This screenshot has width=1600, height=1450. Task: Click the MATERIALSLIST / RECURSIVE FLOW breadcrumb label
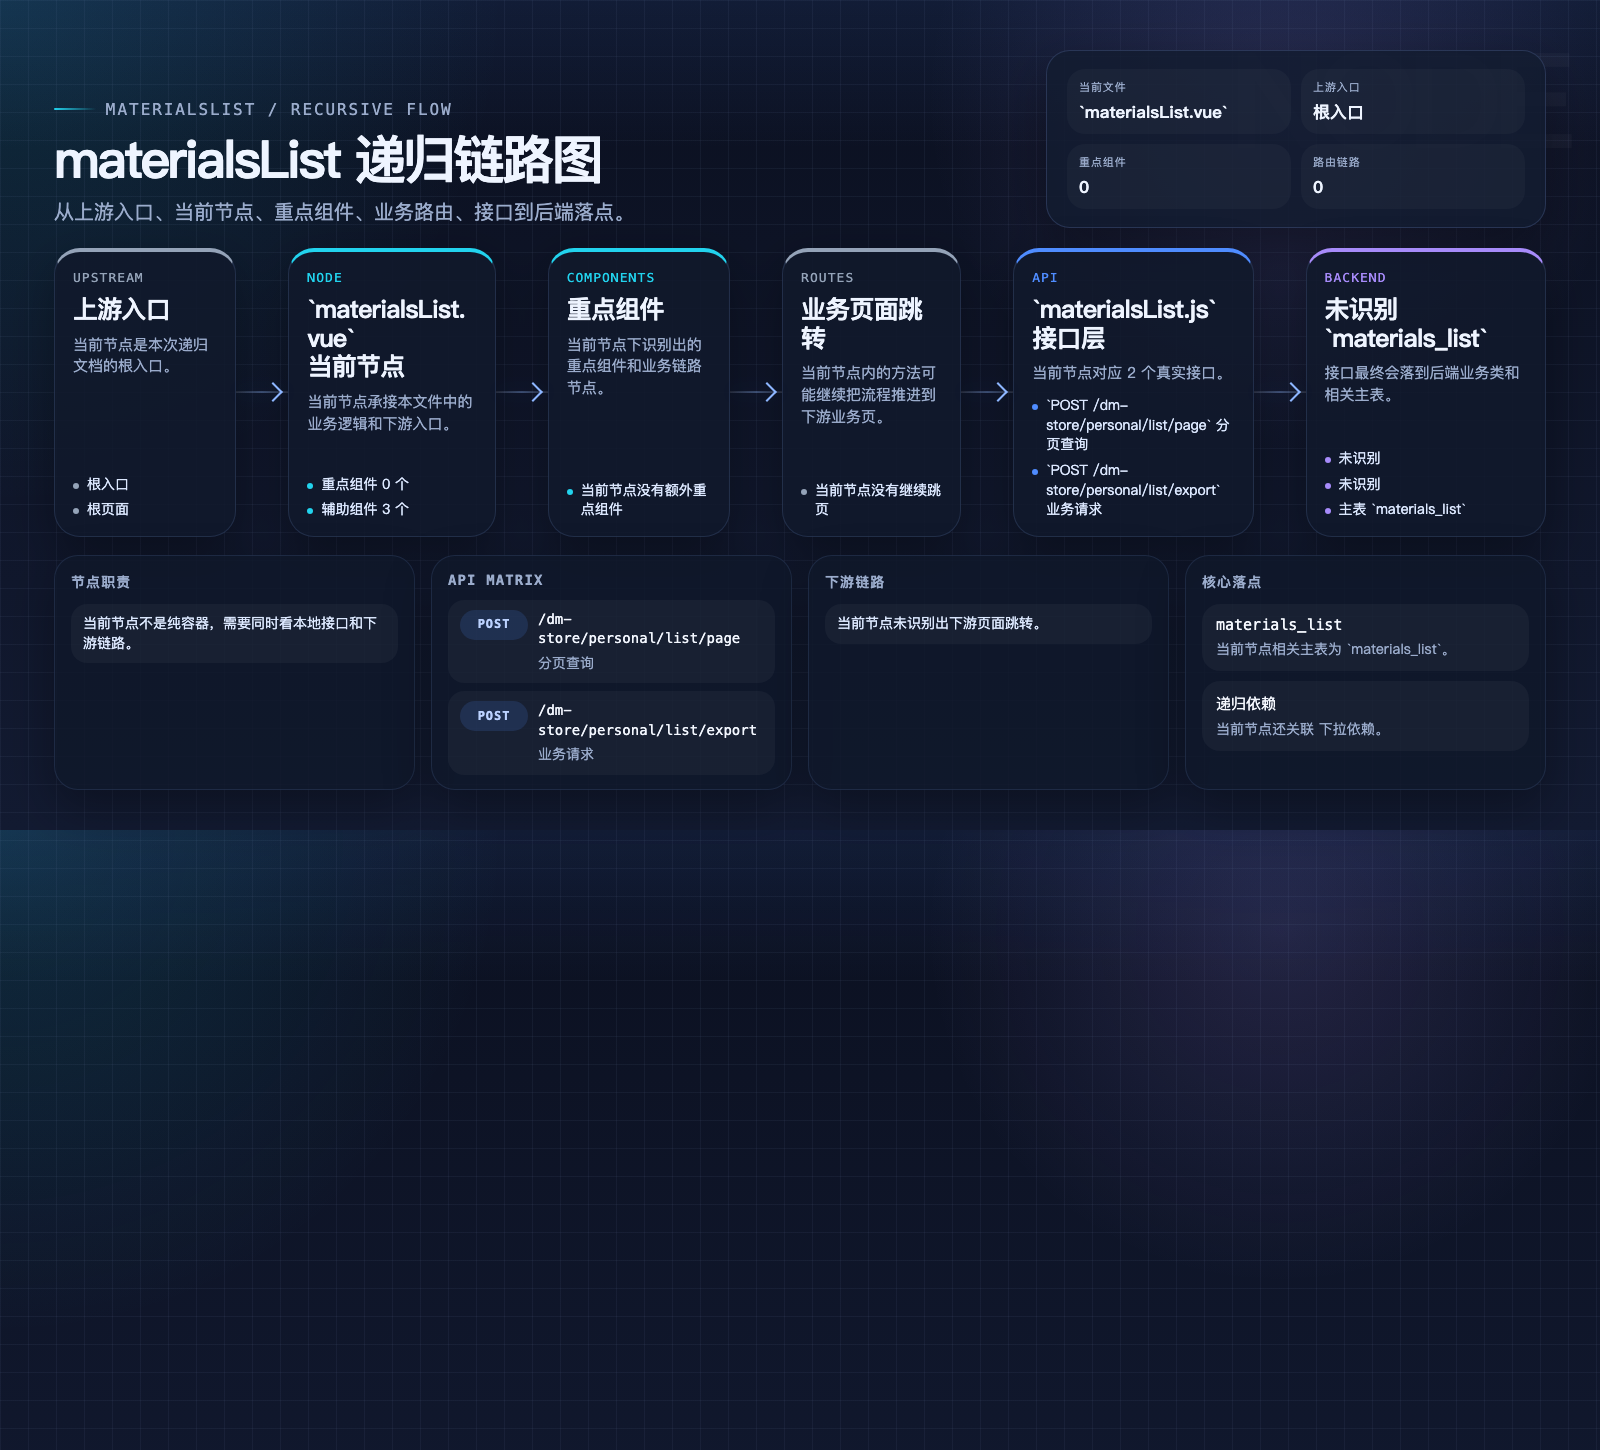pyautogui.click(x=278, y=109)
